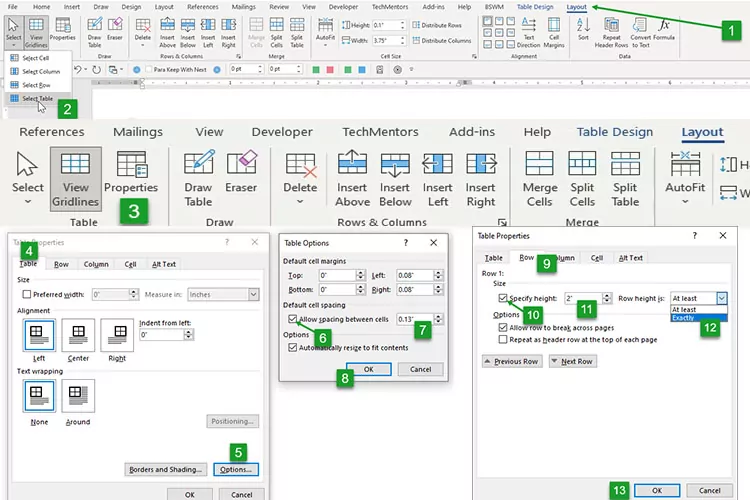Click the blue square in quick toolbar
The width and height of the screenshot is (750, 500).
[x=362, y=70]
